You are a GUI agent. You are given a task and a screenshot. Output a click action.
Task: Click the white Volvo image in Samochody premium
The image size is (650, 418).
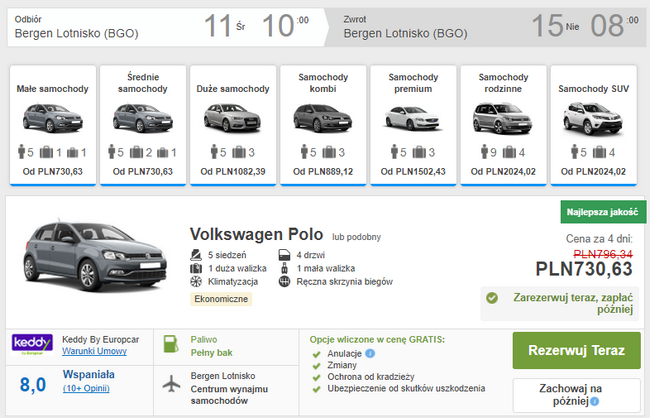click(x=412, y=119)
